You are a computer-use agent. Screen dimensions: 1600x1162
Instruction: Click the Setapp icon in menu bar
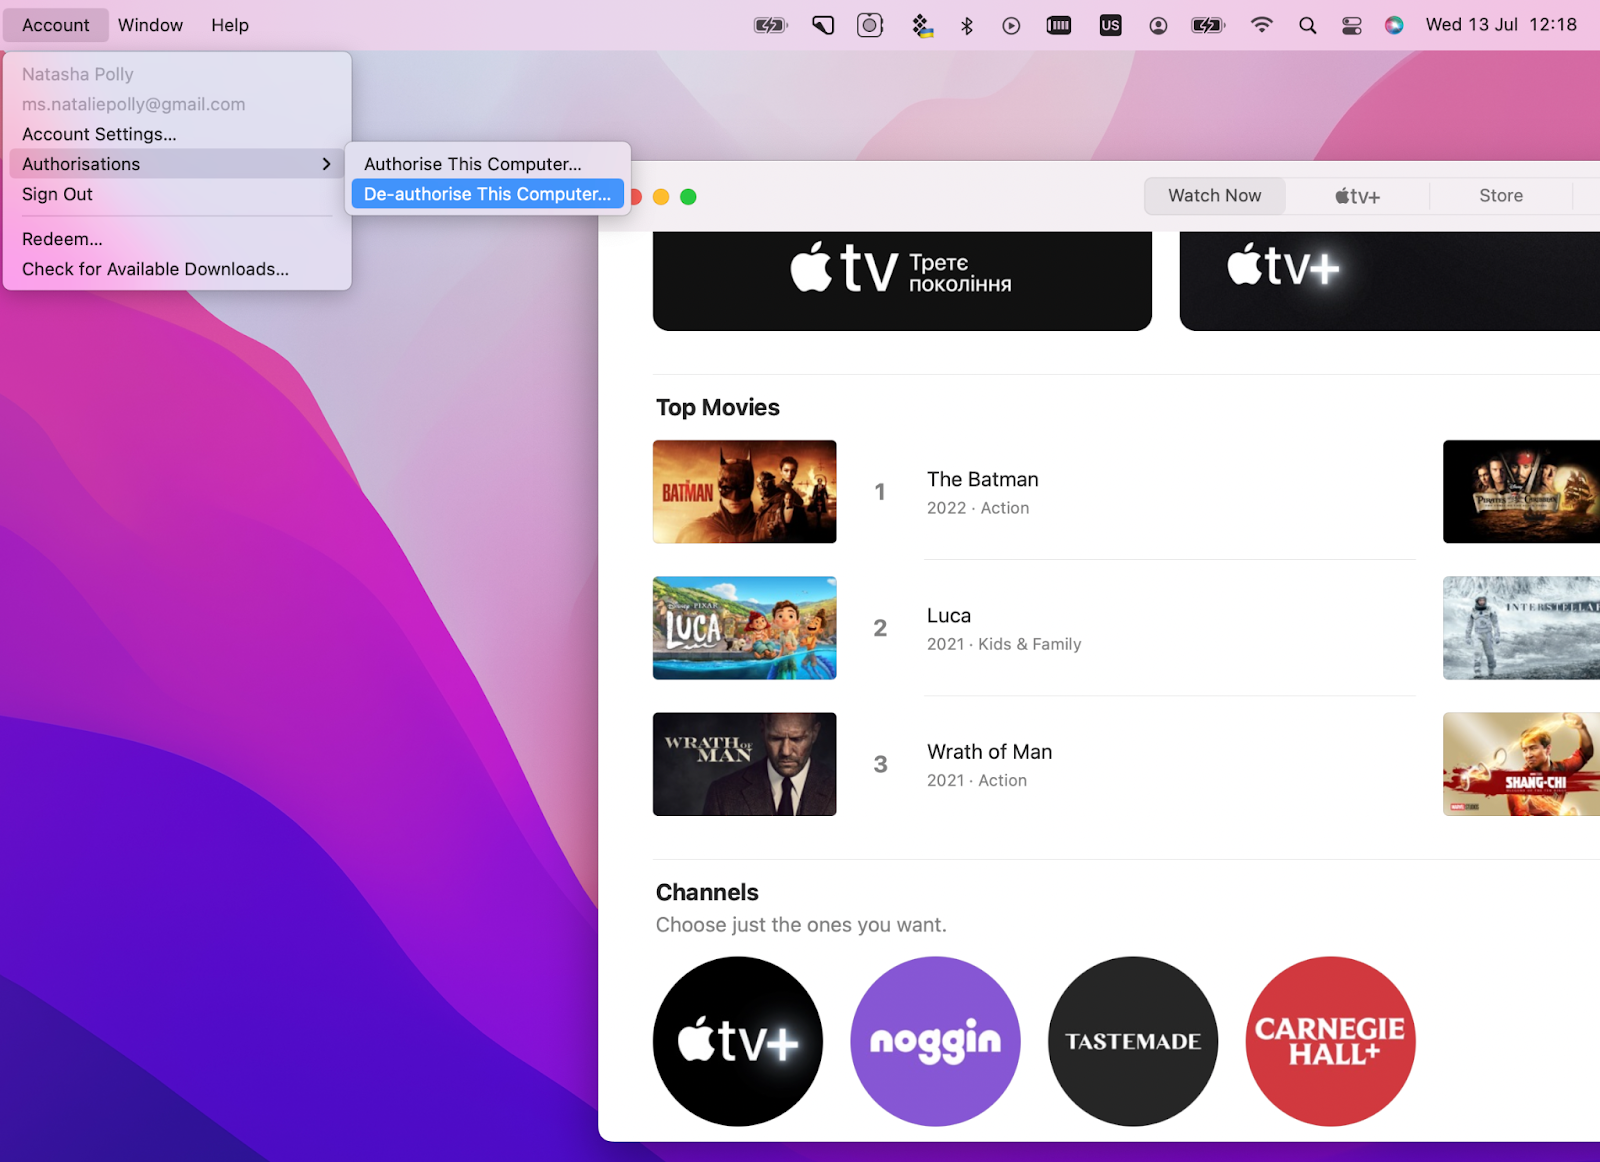922,25
